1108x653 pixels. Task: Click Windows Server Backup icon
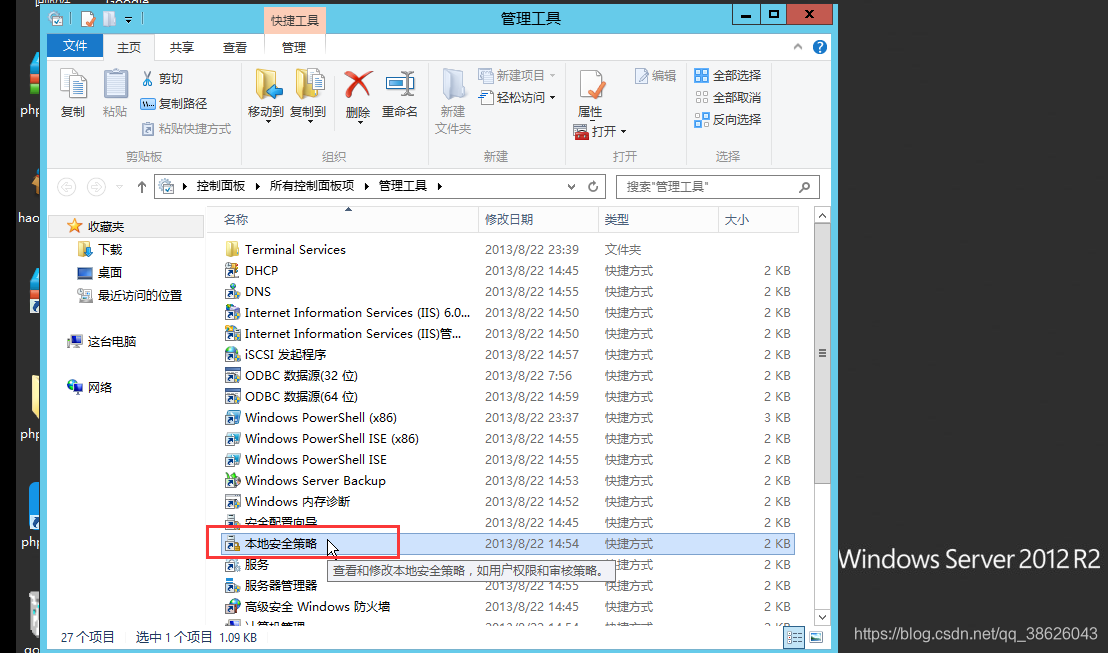[x=232, y=481]
